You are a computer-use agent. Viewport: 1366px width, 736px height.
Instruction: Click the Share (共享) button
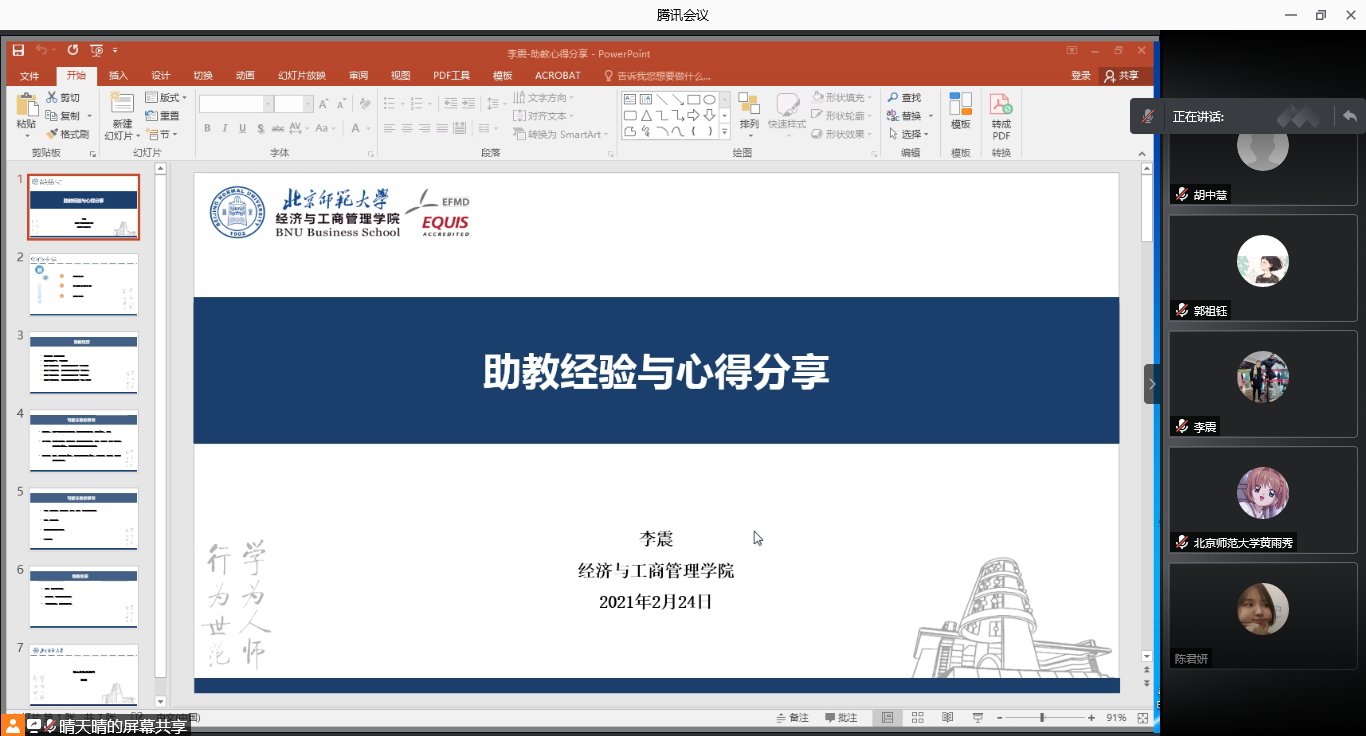click(1121, 76)
